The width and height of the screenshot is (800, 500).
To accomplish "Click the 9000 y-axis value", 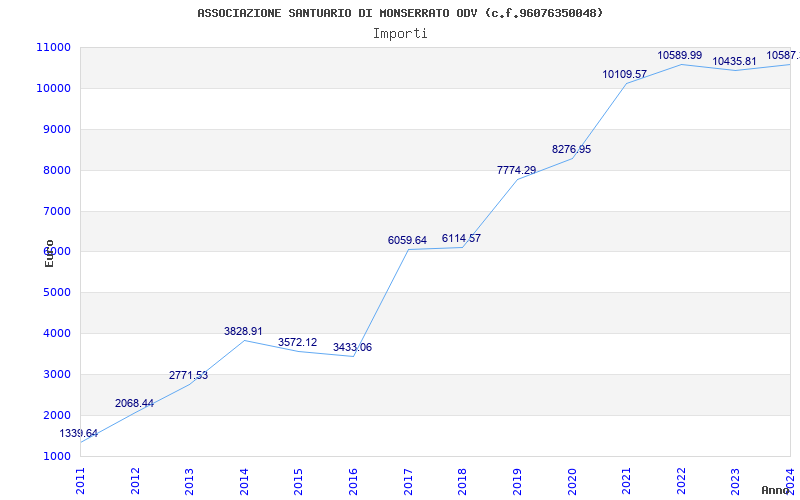I will point(57,129).
